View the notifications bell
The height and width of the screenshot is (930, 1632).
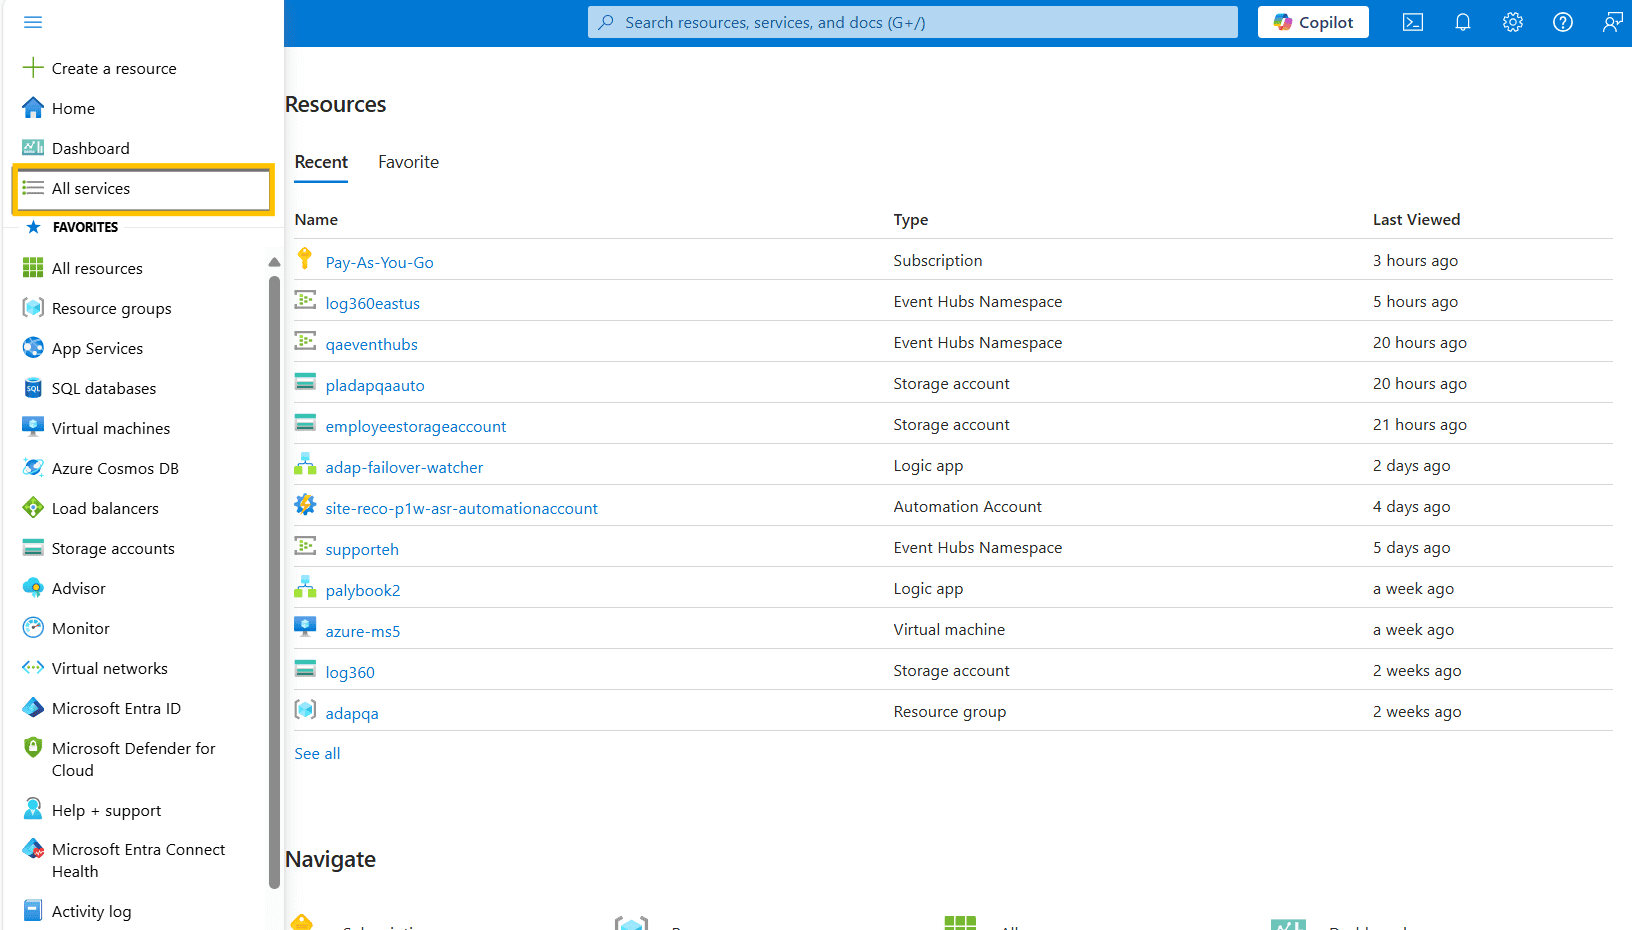click(x=1463, y=21)
